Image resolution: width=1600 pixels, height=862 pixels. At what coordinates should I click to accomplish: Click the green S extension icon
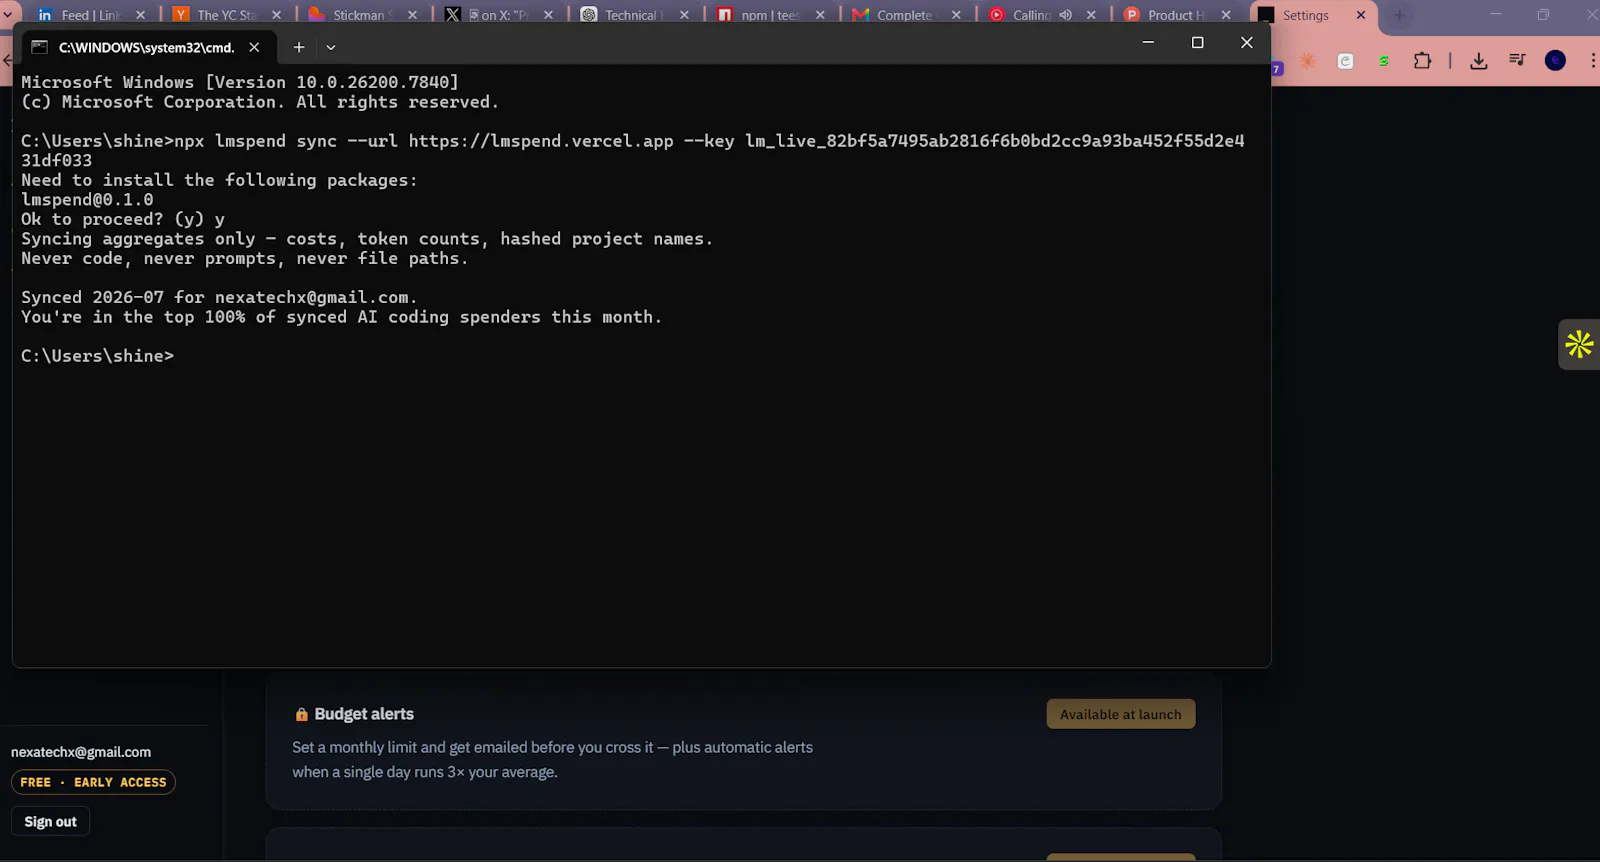[1384, 61]
